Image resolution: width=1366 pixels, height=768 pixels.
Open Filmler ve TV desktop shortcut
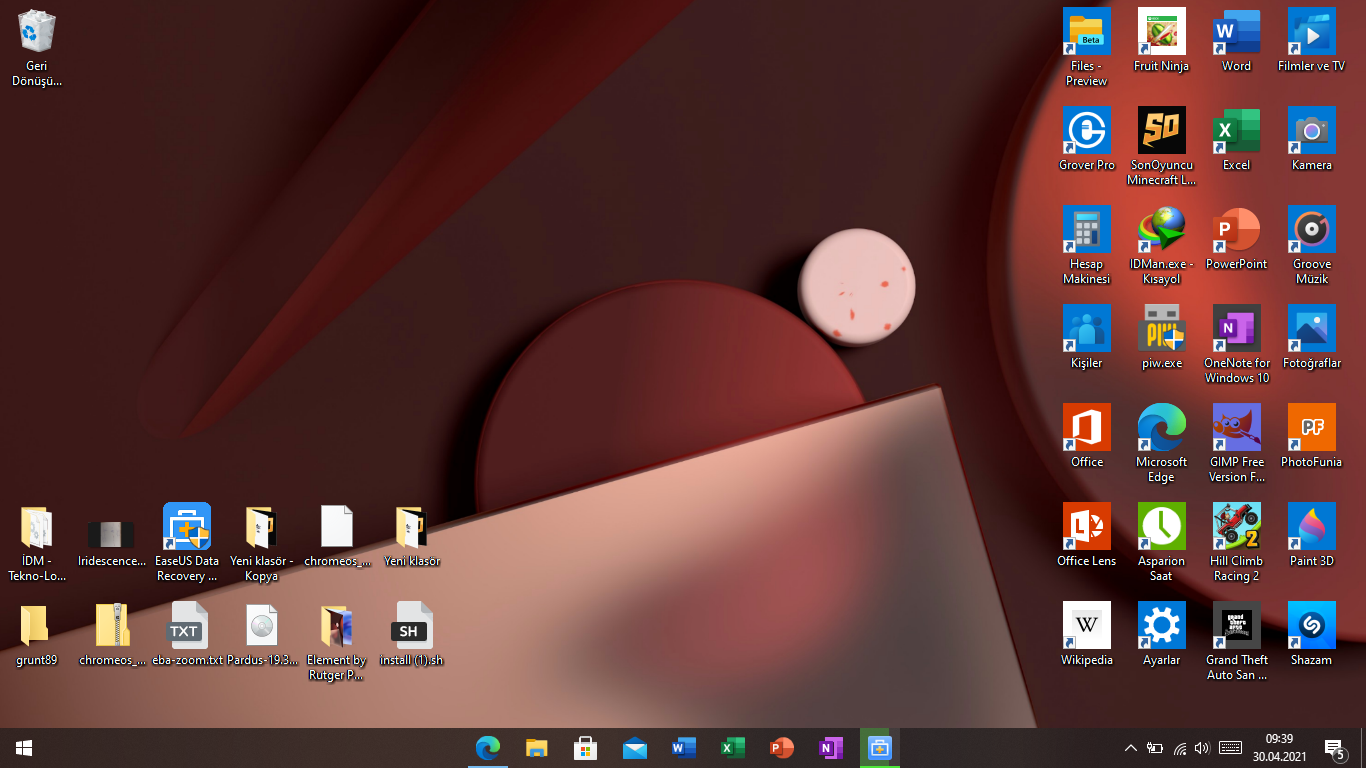[x=1311, y=40]
